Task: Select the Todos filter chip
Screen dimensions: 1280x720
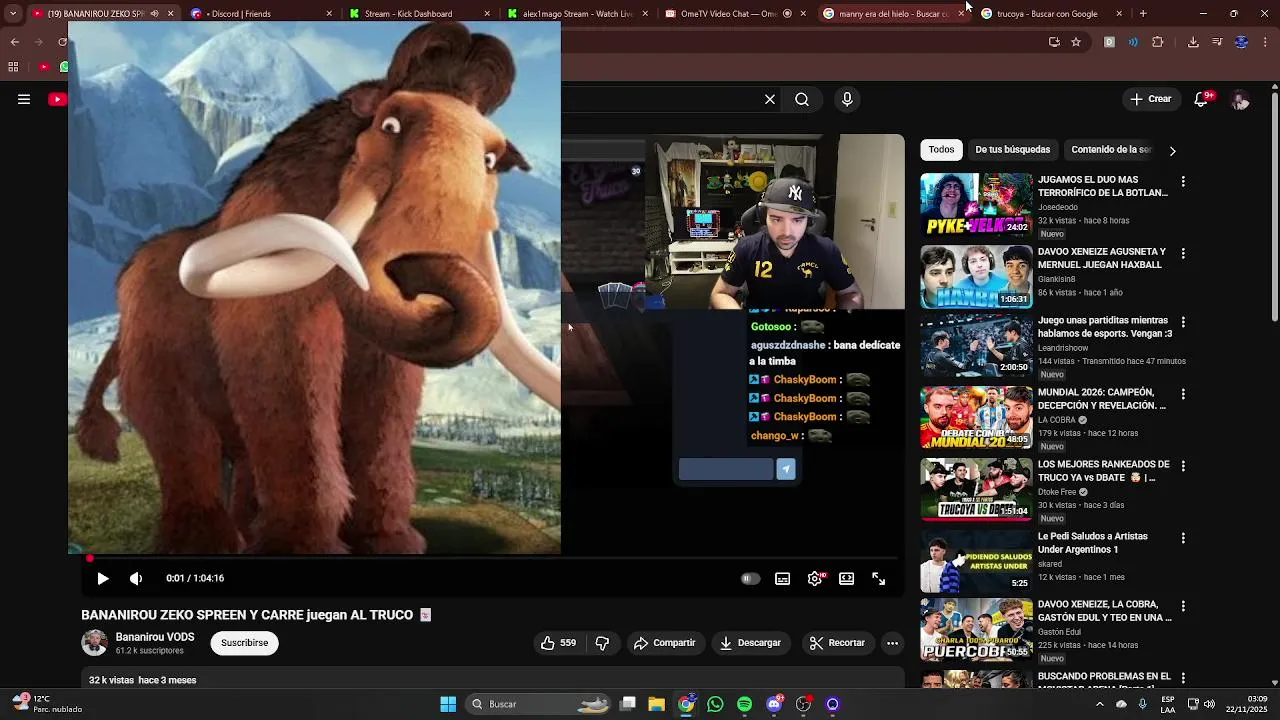Action: click(x=941, y=149)
